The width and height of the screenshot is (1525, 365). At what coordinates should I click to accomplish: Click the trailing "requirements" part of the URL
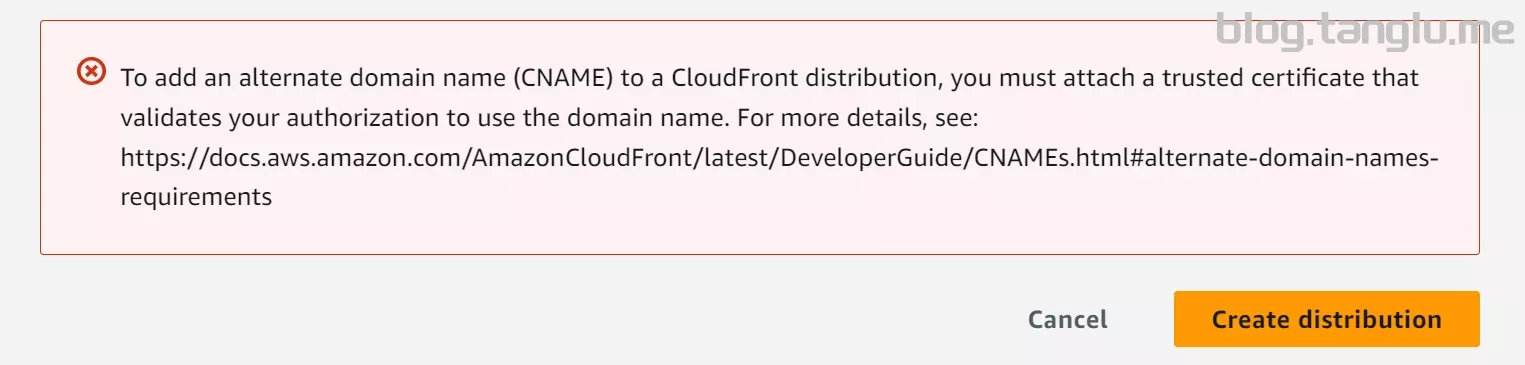pos(196,198)
